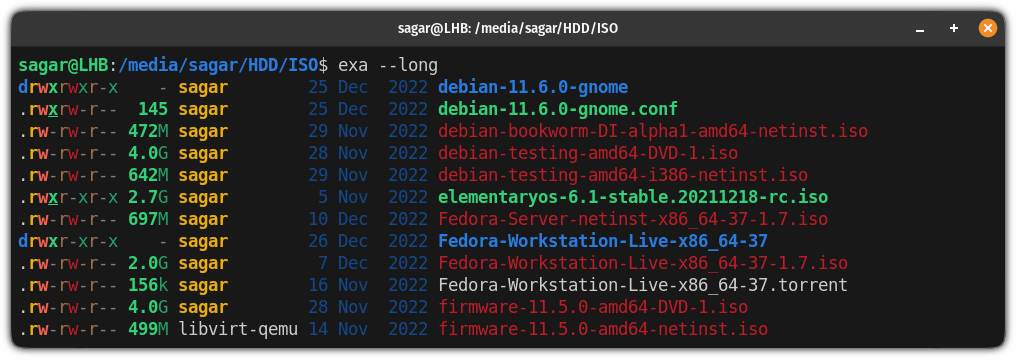Click permissions .rwxr-xr-x of elementaryos iso
This screenshot has width=1018, height=361.
(x=68, y=197)
